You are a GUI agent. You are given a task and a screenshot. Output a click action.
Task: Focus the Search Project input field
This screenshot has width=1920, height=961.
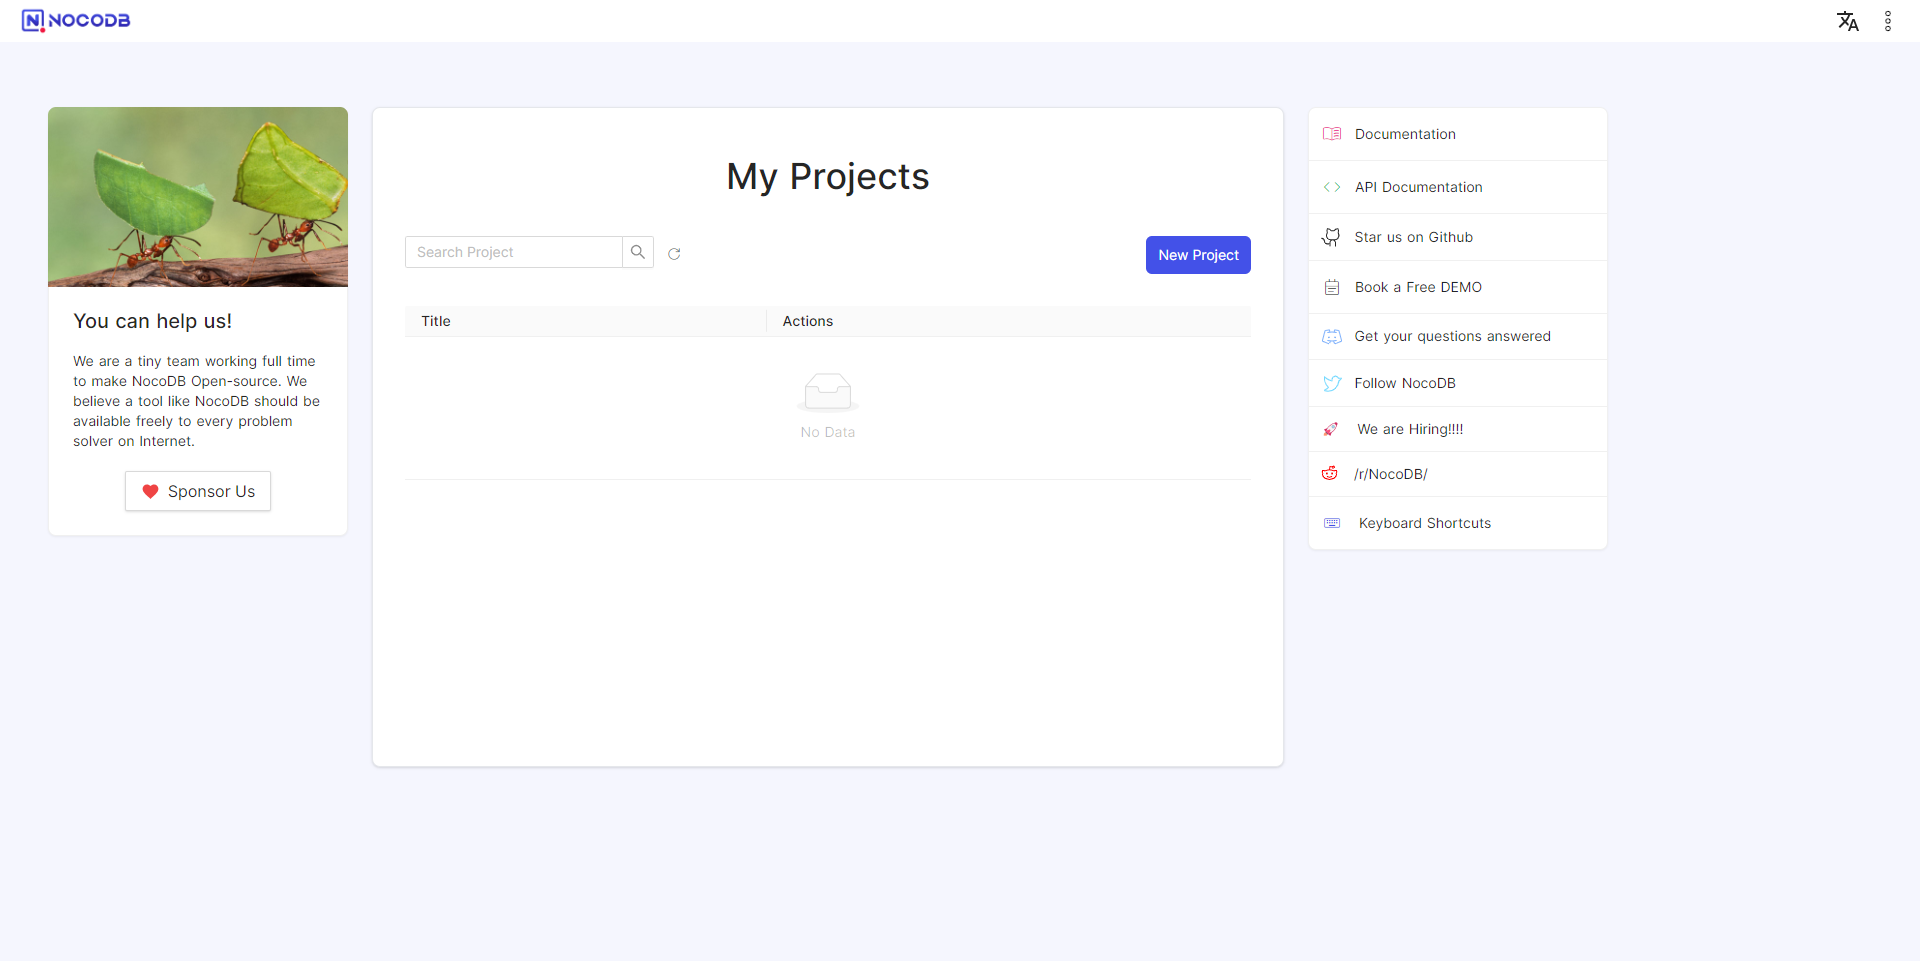point(514,252)
